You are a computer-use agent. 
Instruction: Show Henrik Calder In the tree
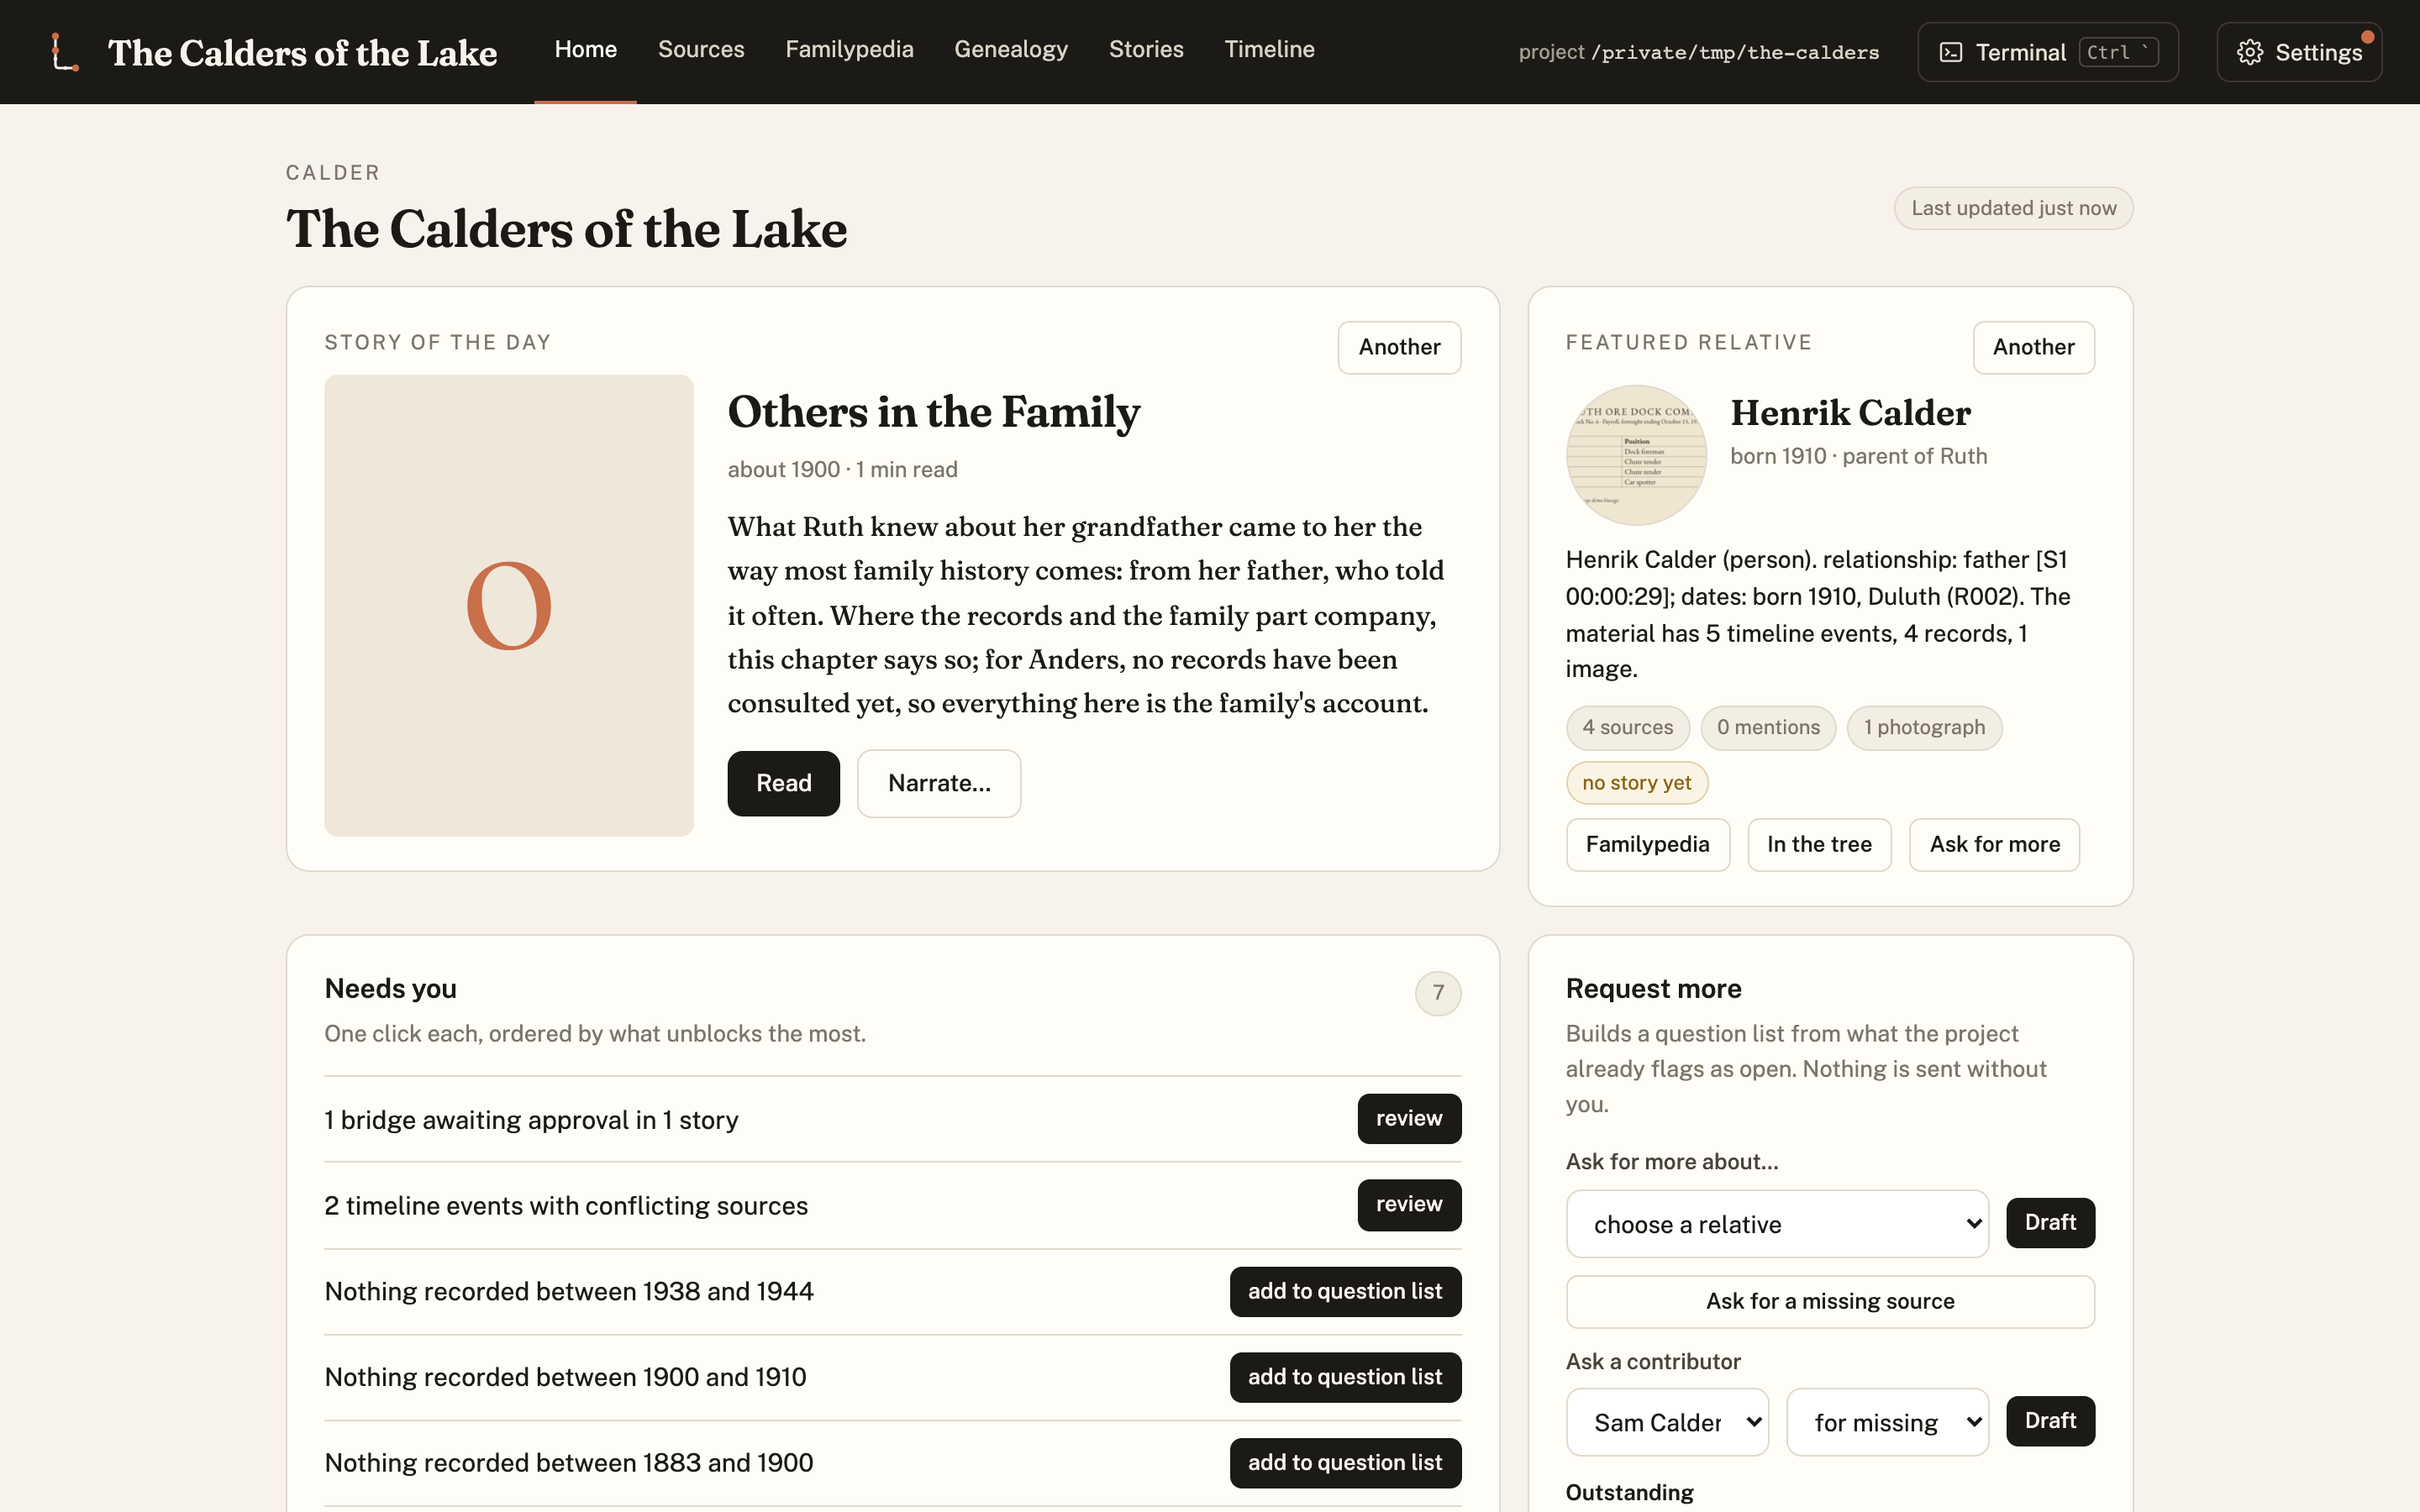point(1819,844)
